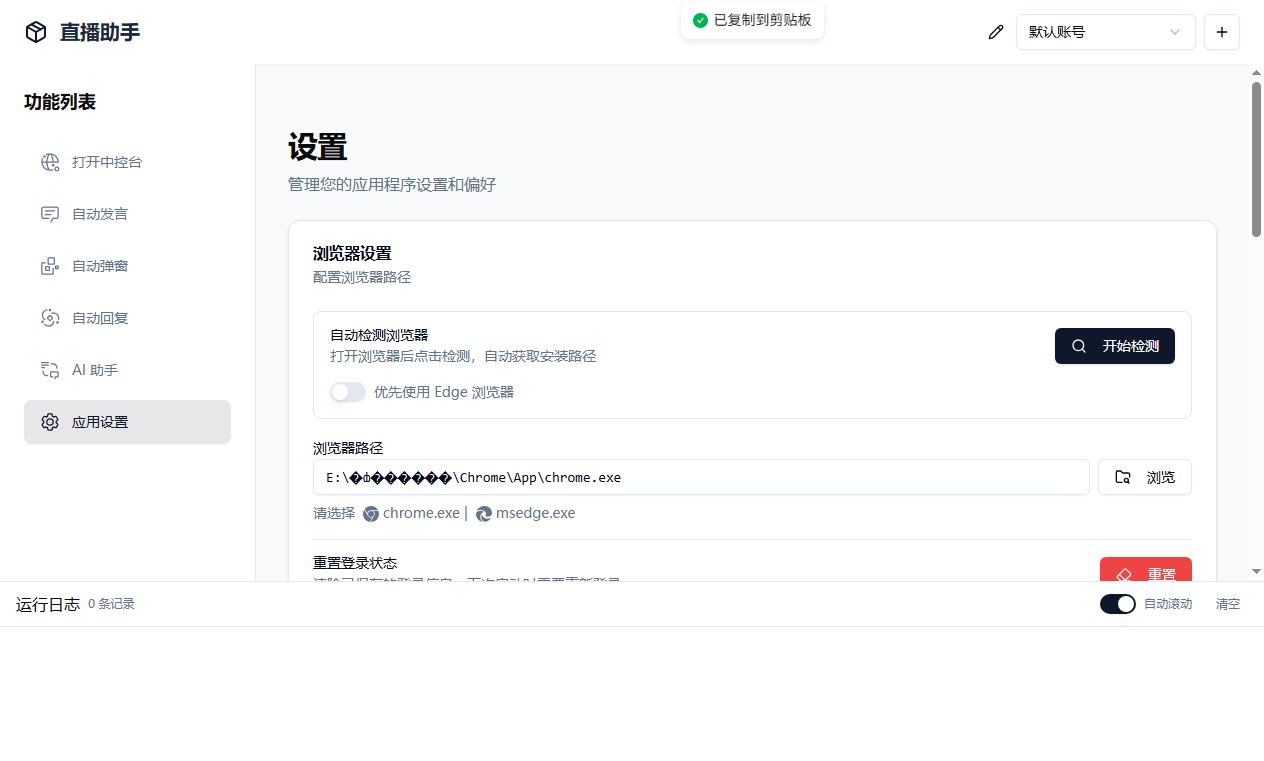Image resolution: width=1264 pixels, height=761 pixels.
Task: Click the plus add account button
Action: [1222, 32]
